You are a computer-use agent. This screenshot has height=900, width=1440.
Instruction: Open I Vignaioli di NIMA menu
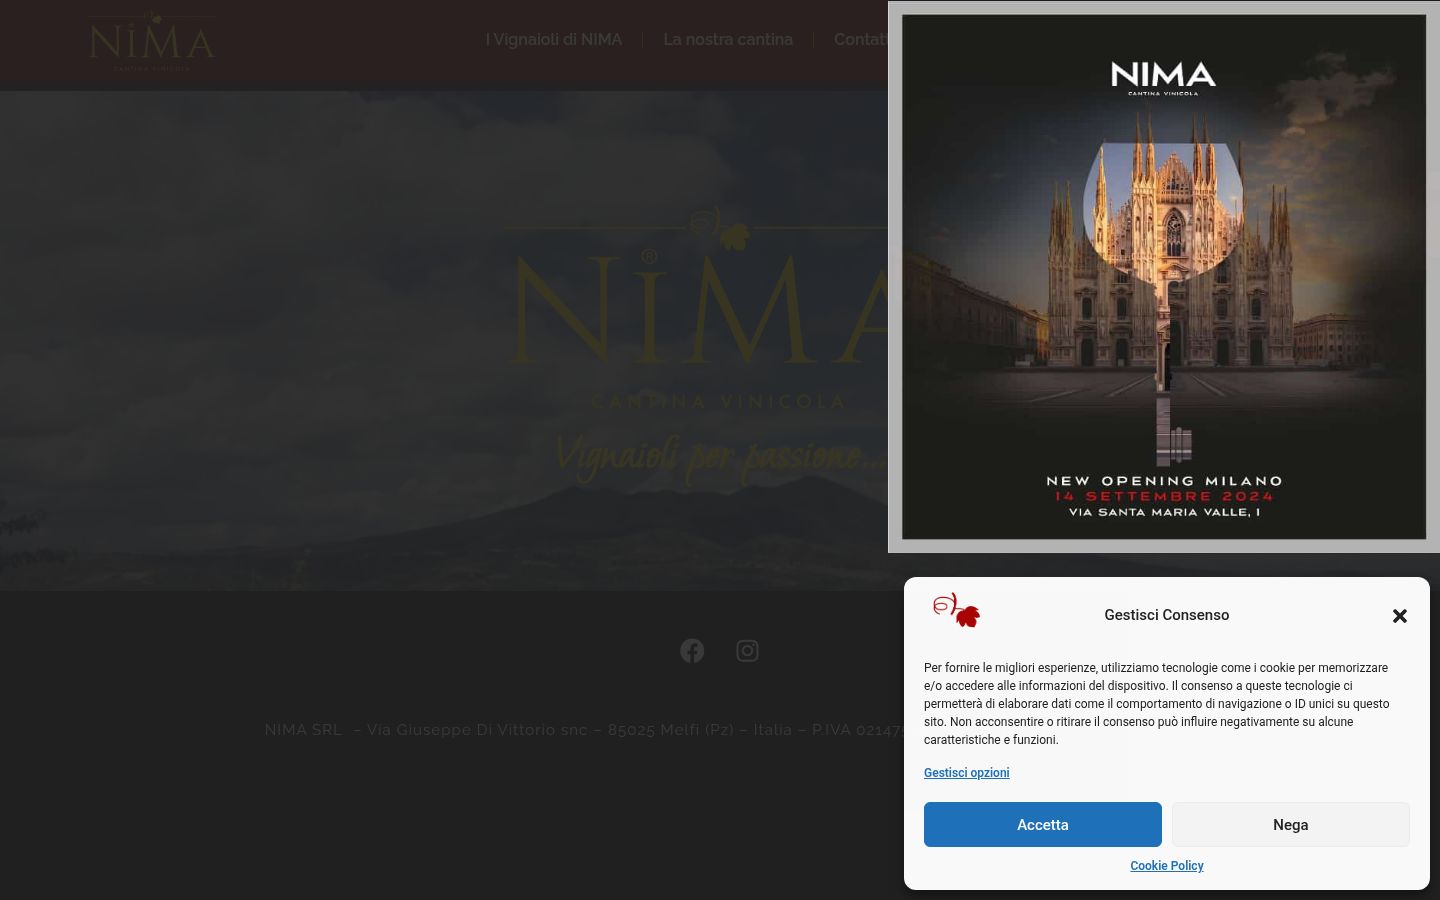click(554, 40)
